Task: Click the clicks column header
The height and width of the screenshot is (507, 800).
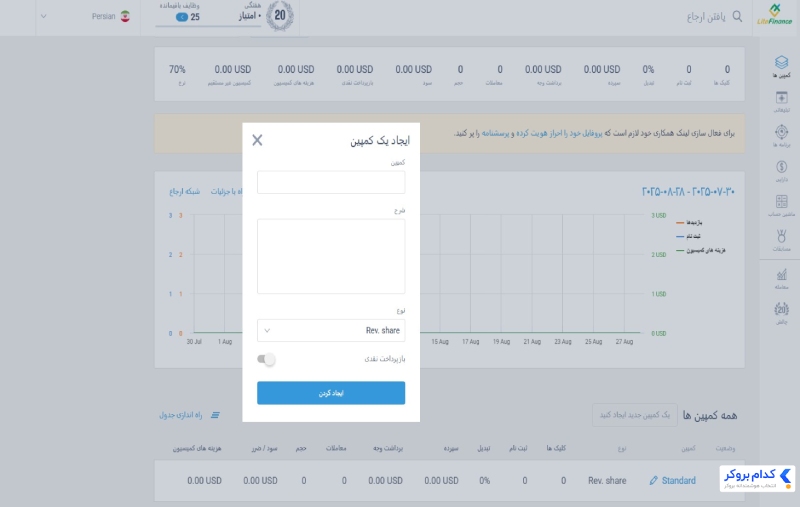Action: coord(556,448)
